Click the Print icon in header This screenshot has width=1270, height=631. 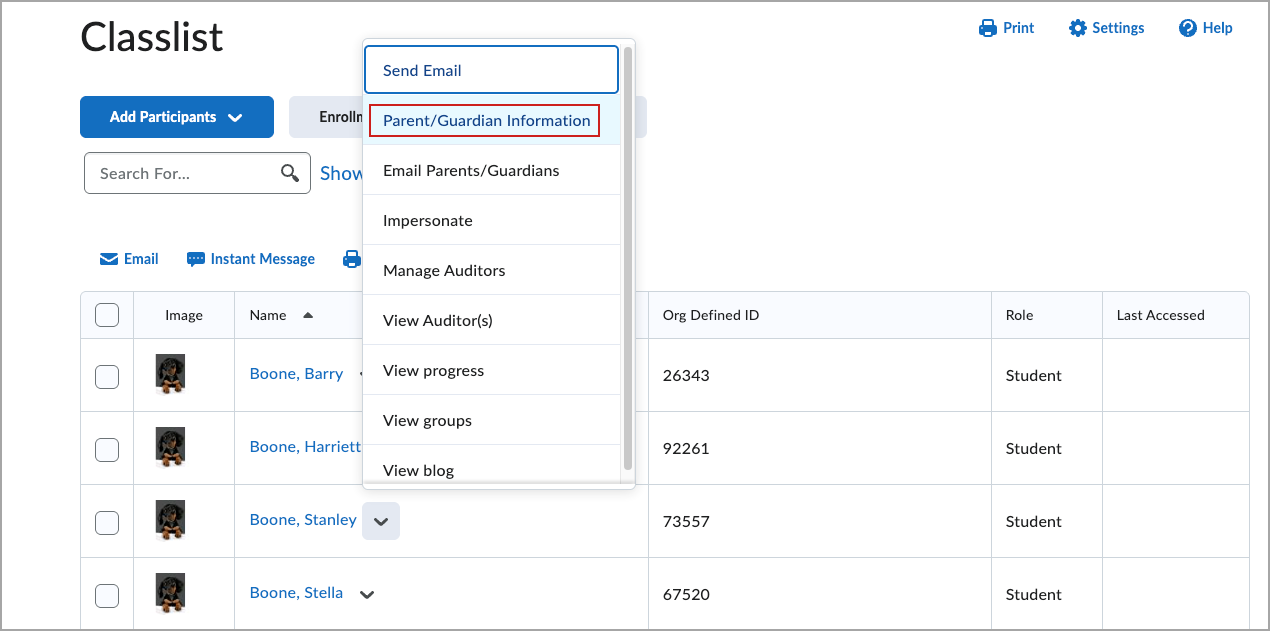[988, 28]
